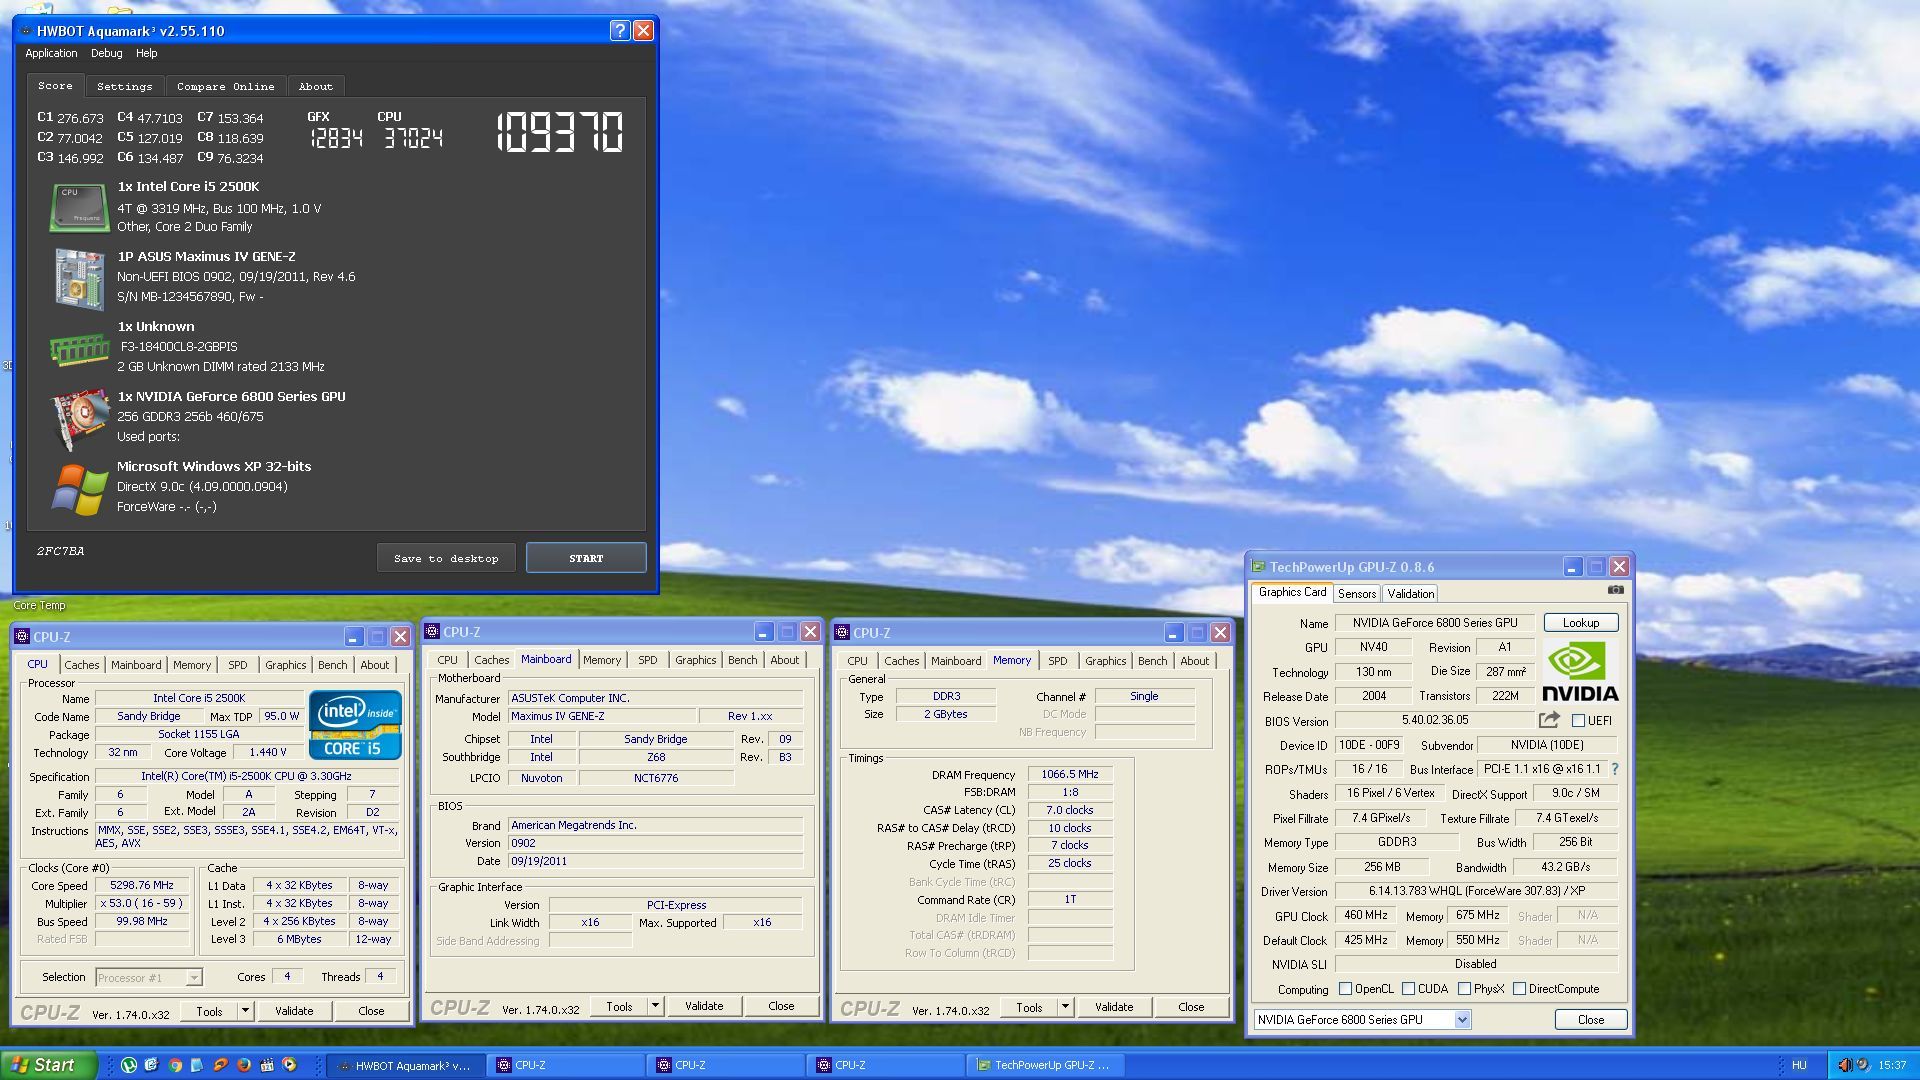Expand the Tools arrow in the CPU tab window
1920x1080 pixels.
(245, 1011)
